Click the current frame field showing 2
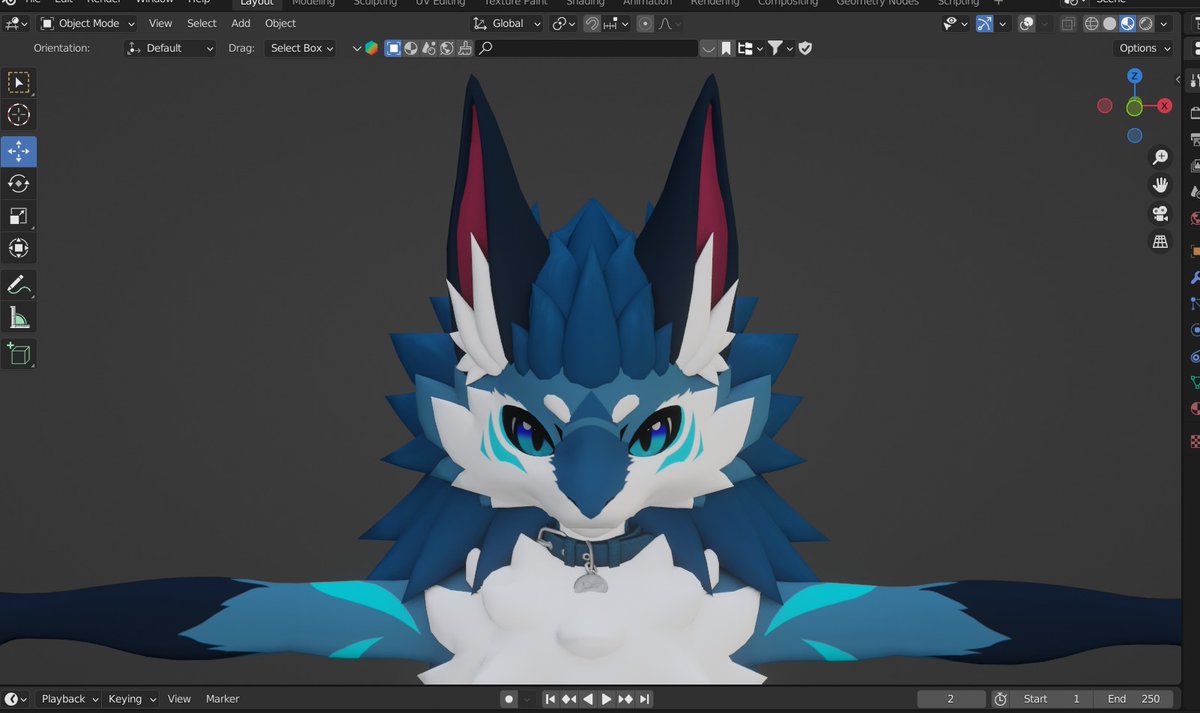 [951, 699]
